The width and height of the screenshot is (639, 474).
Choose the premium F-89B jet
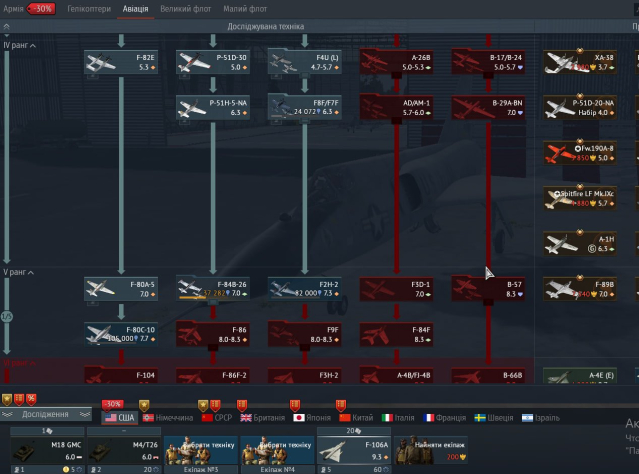coord(580,289)
